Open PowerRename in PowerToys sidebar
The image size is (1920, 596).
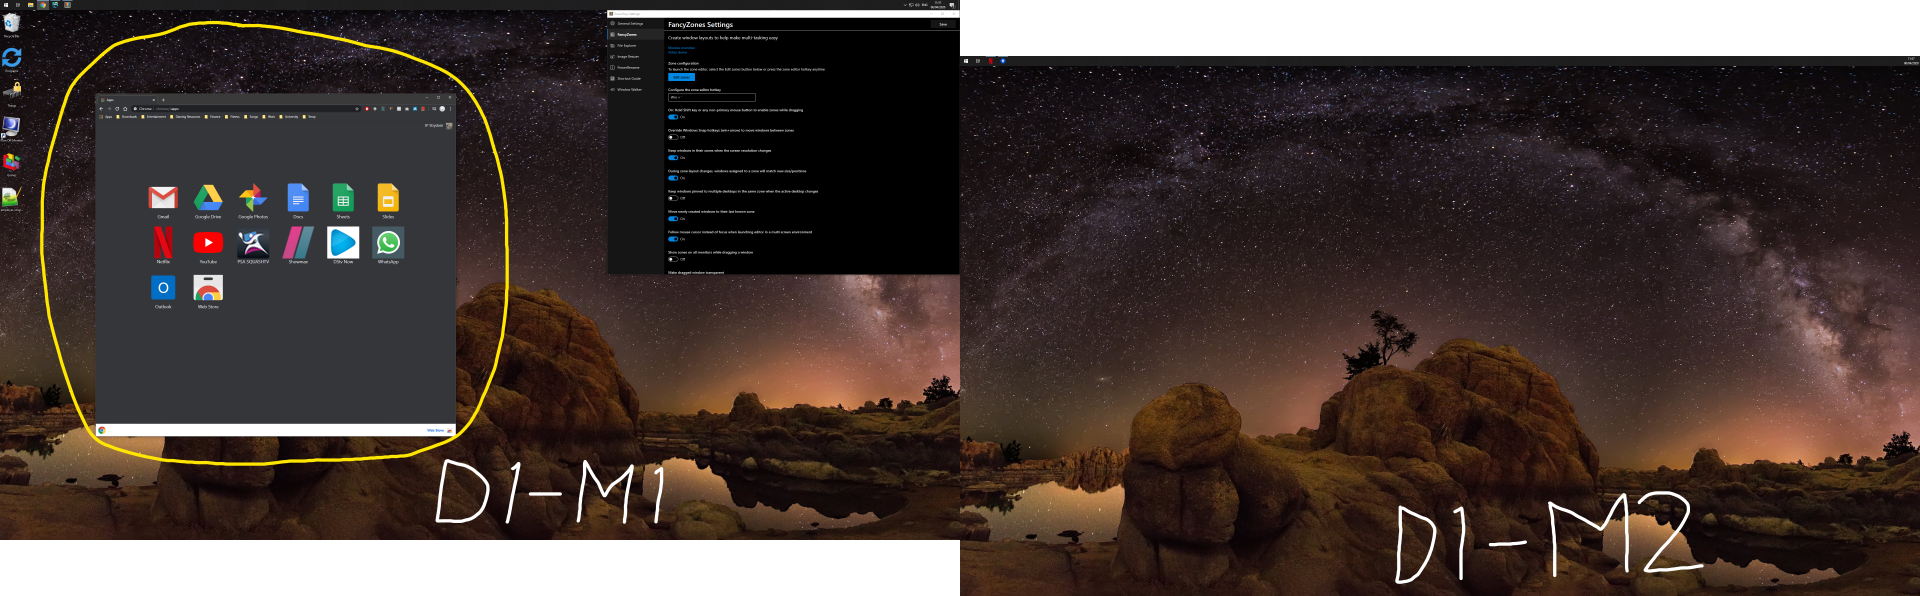point(636,67)
